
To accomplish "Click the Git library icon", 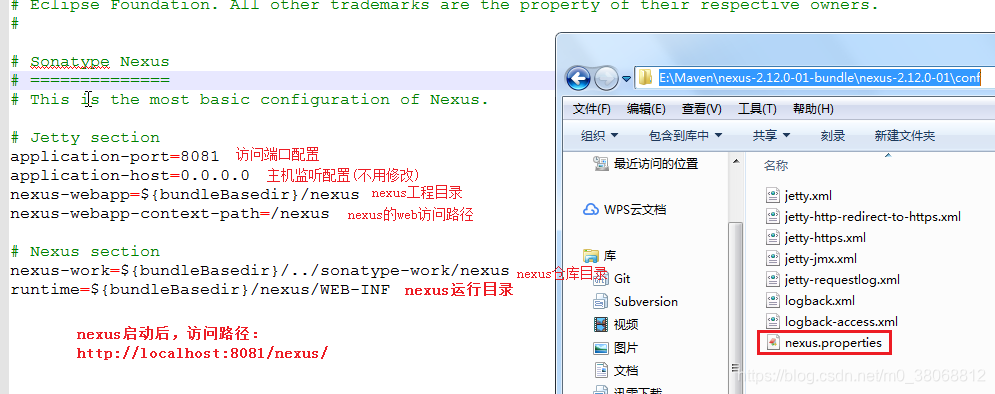I will click(600, 279).
